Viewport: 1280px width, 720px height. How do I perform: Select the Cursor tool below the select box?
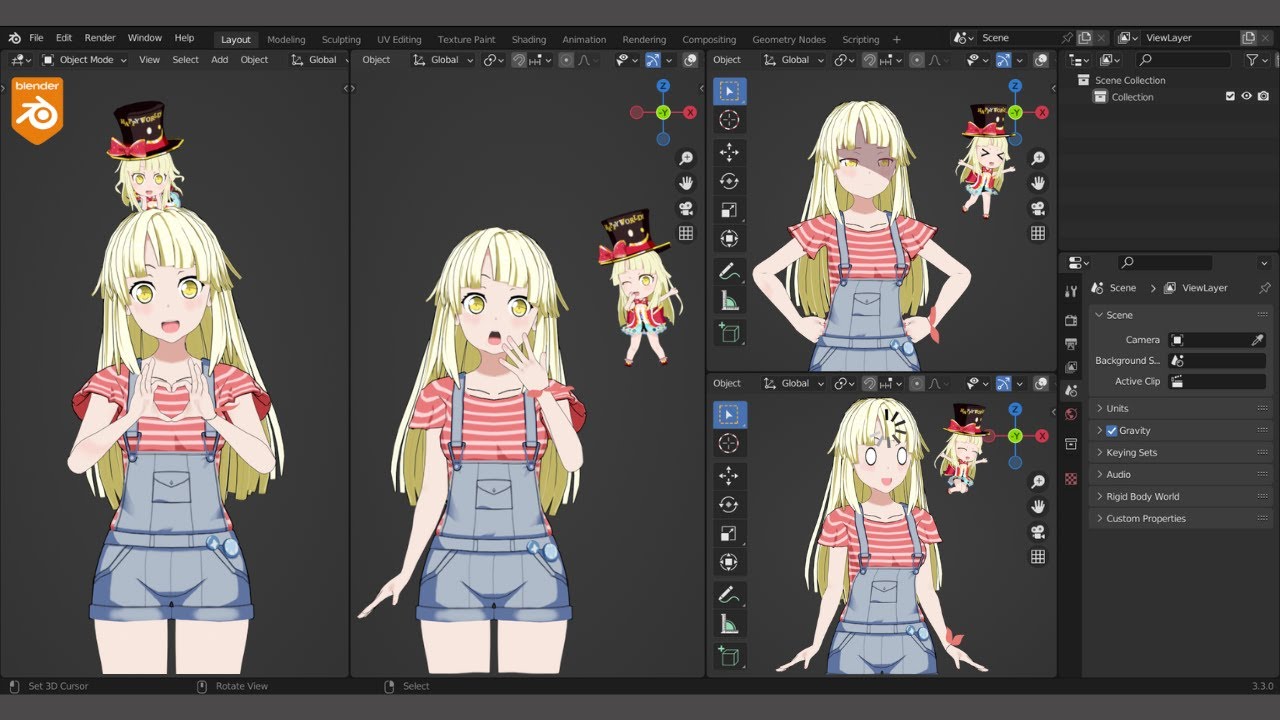coord(729,118)
